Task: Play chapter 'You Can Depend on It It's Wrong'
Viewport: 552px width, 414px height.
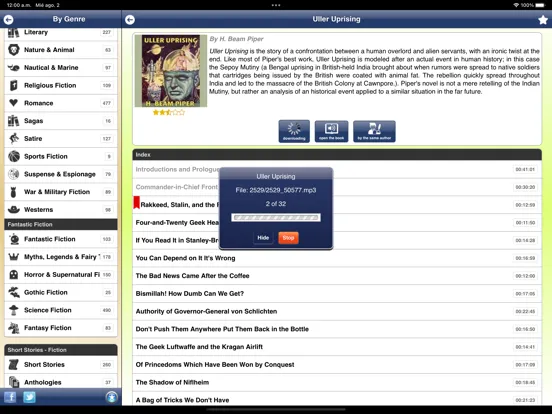Action: click(x=337, y=258)
